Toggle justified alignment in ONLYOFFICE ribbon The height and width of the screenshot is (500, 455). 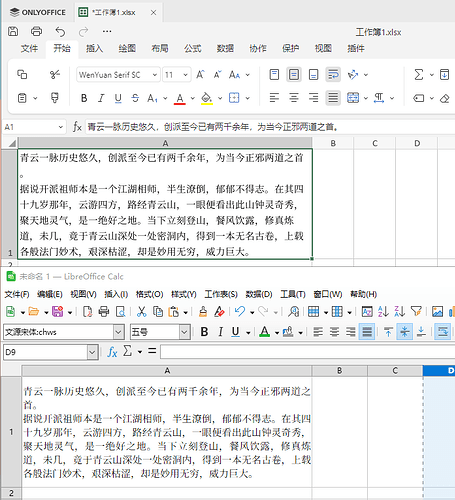[x=333, y=98]
